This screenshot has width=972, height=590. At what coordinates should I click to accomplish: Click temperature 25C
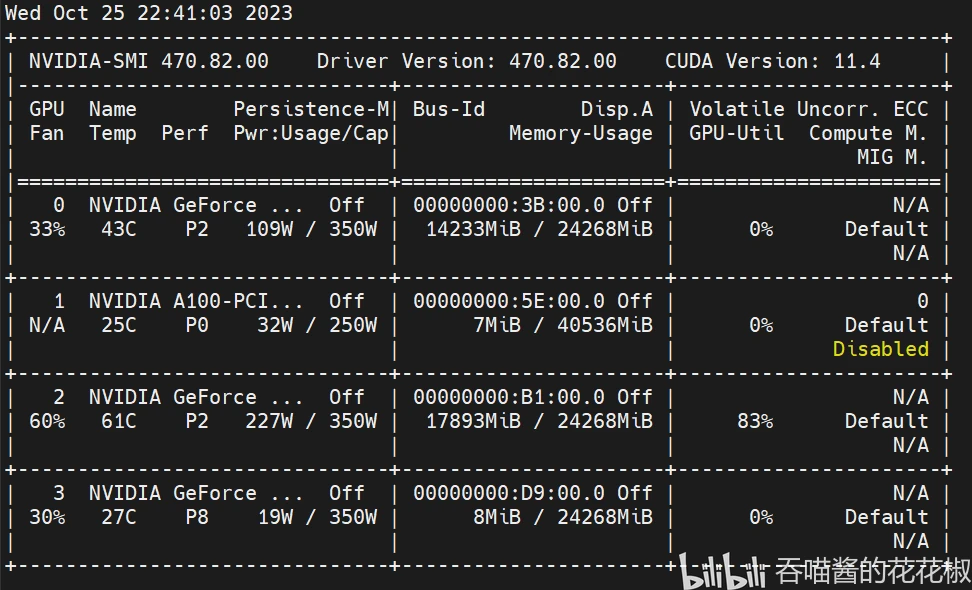[119, 325]
